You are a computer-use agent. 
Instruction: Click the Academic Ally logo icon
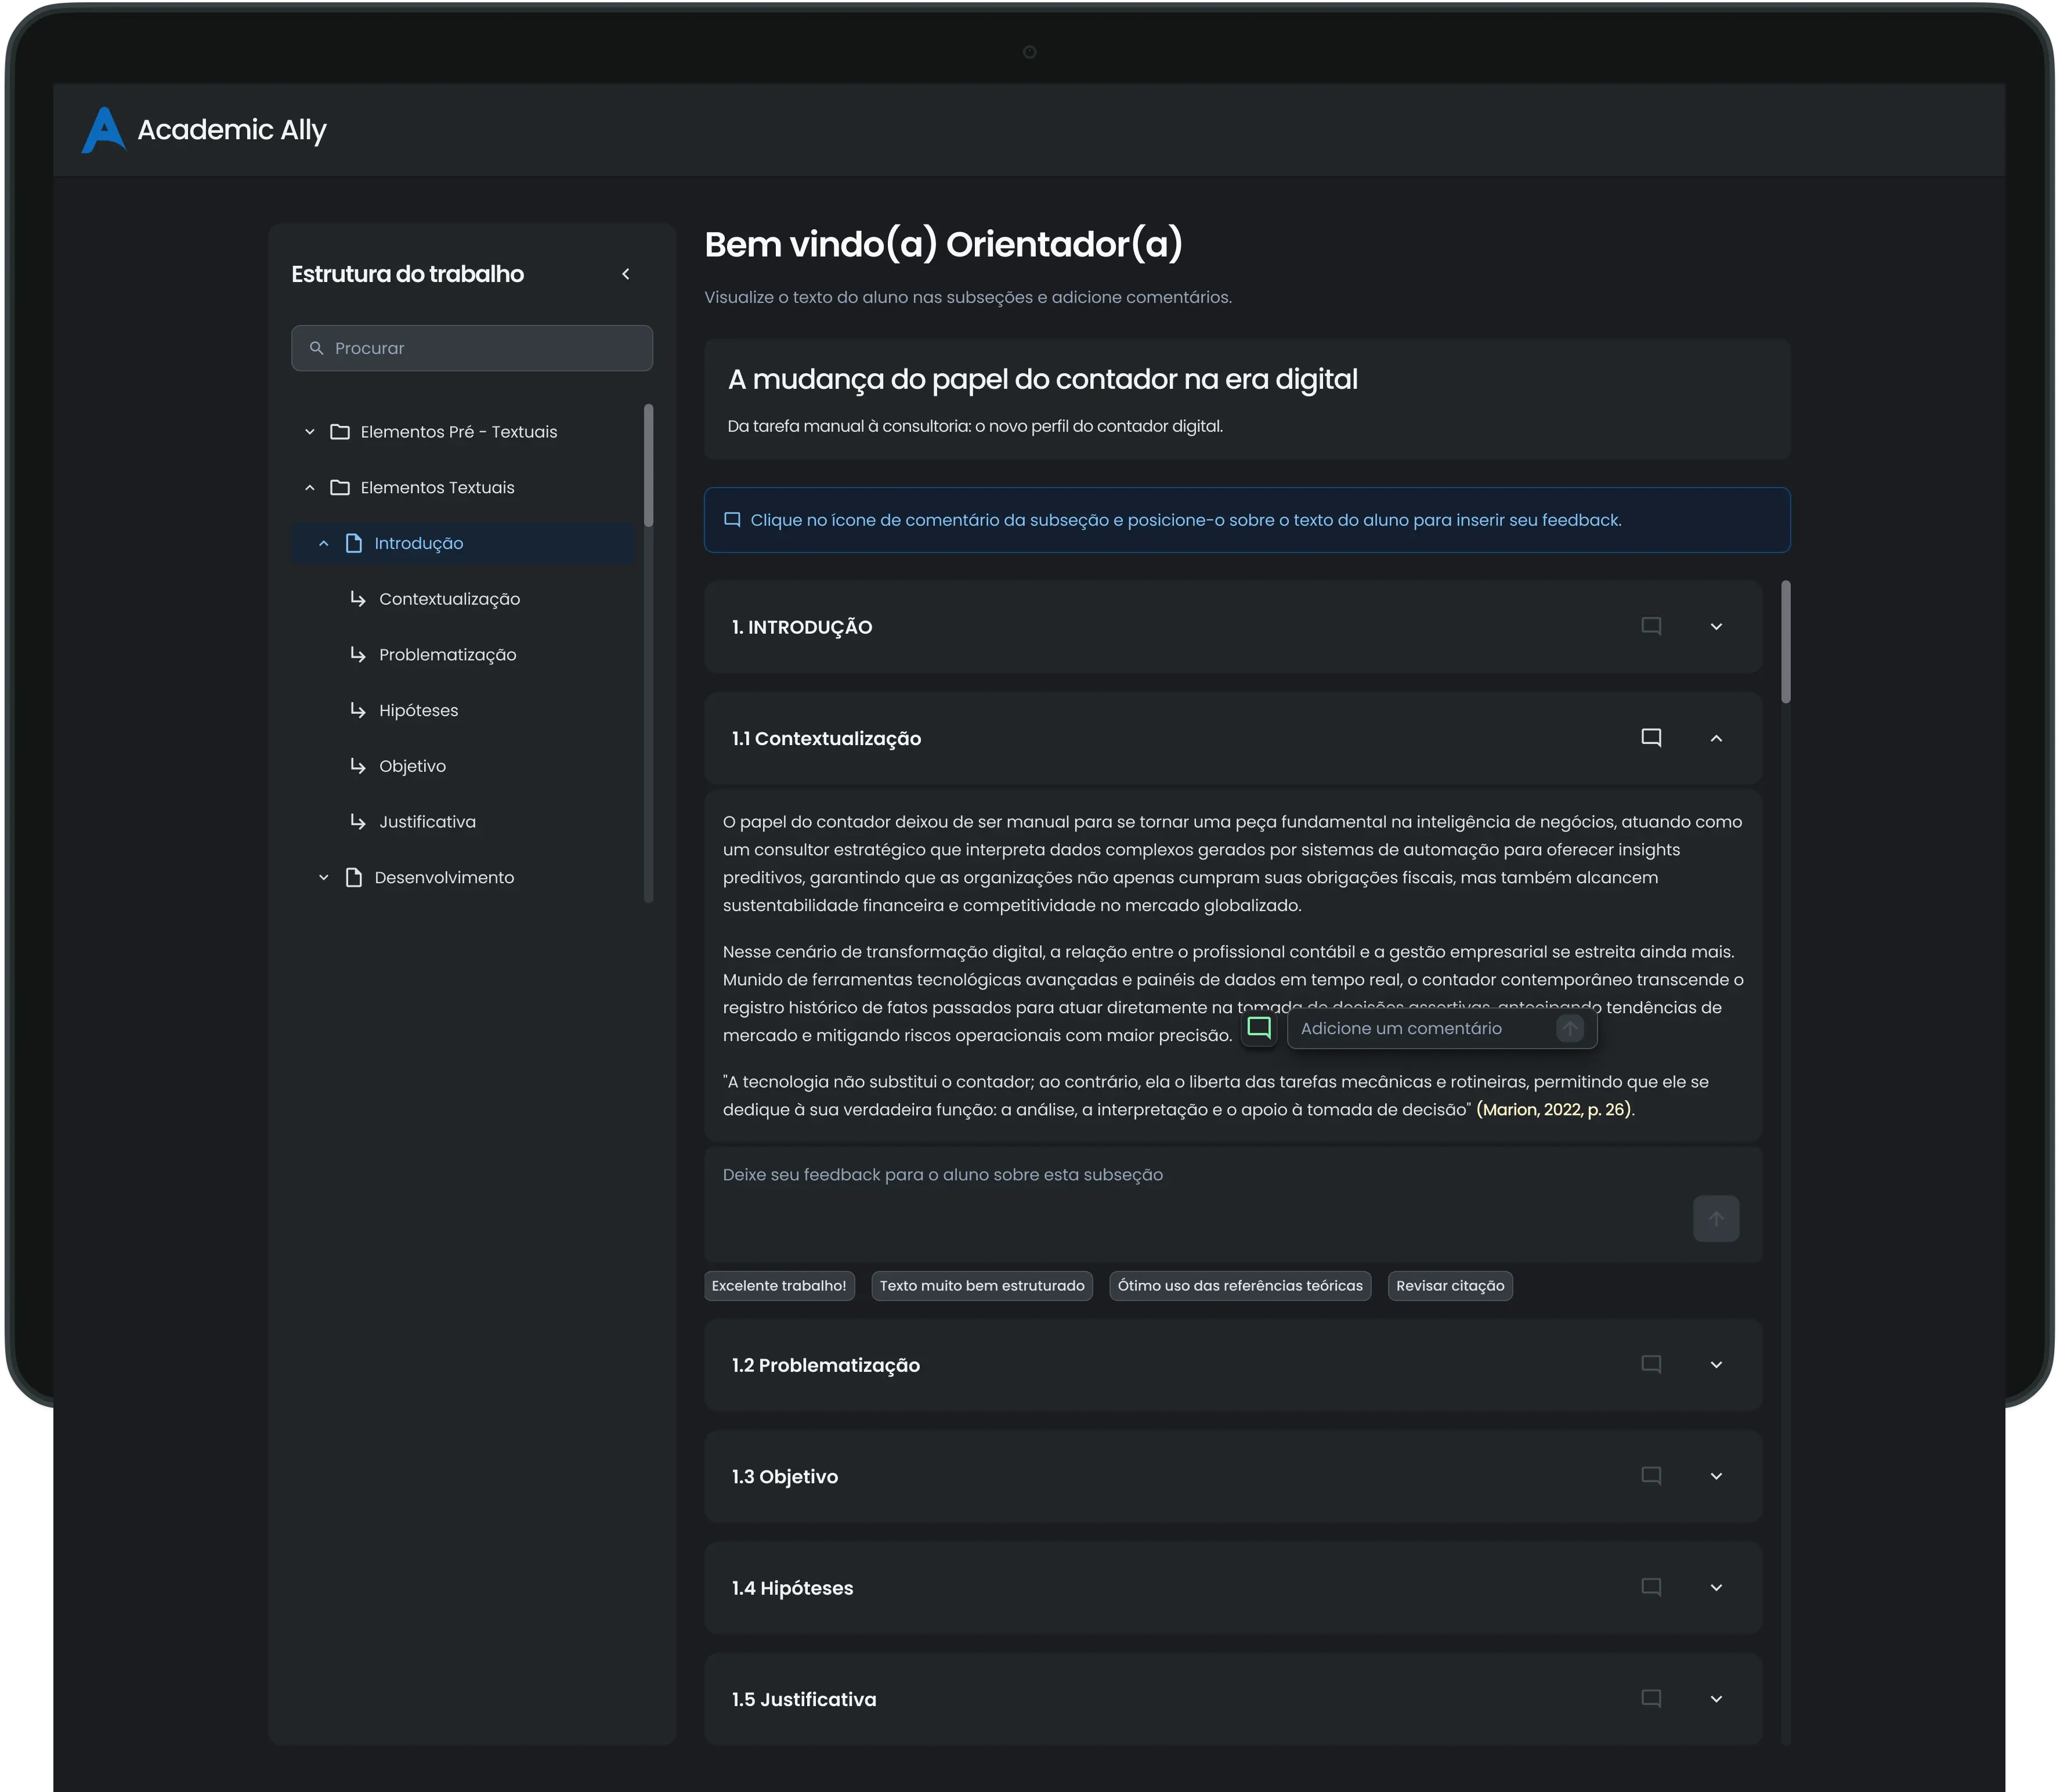[103, 130]
